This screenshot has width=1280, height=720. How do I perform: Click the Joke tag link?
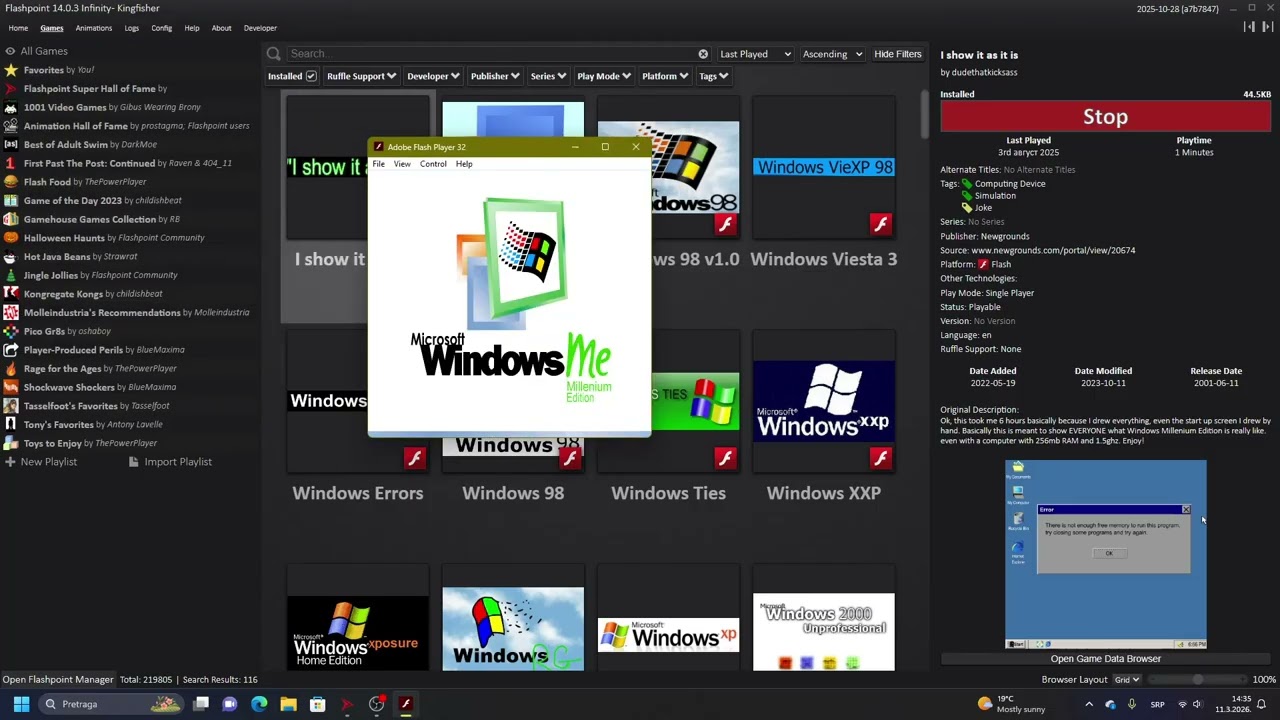click(984, 208)
